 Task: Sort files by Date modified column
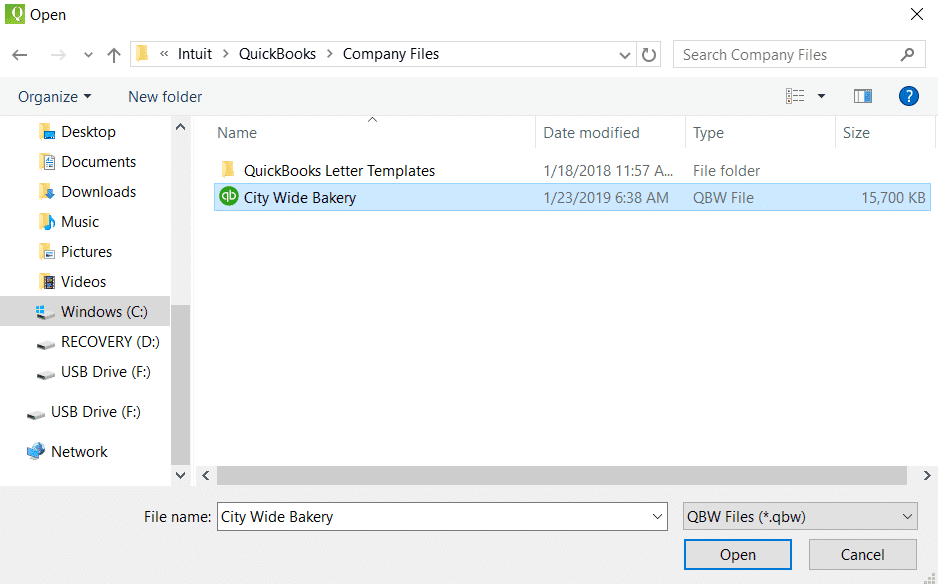tap(591, 133)
